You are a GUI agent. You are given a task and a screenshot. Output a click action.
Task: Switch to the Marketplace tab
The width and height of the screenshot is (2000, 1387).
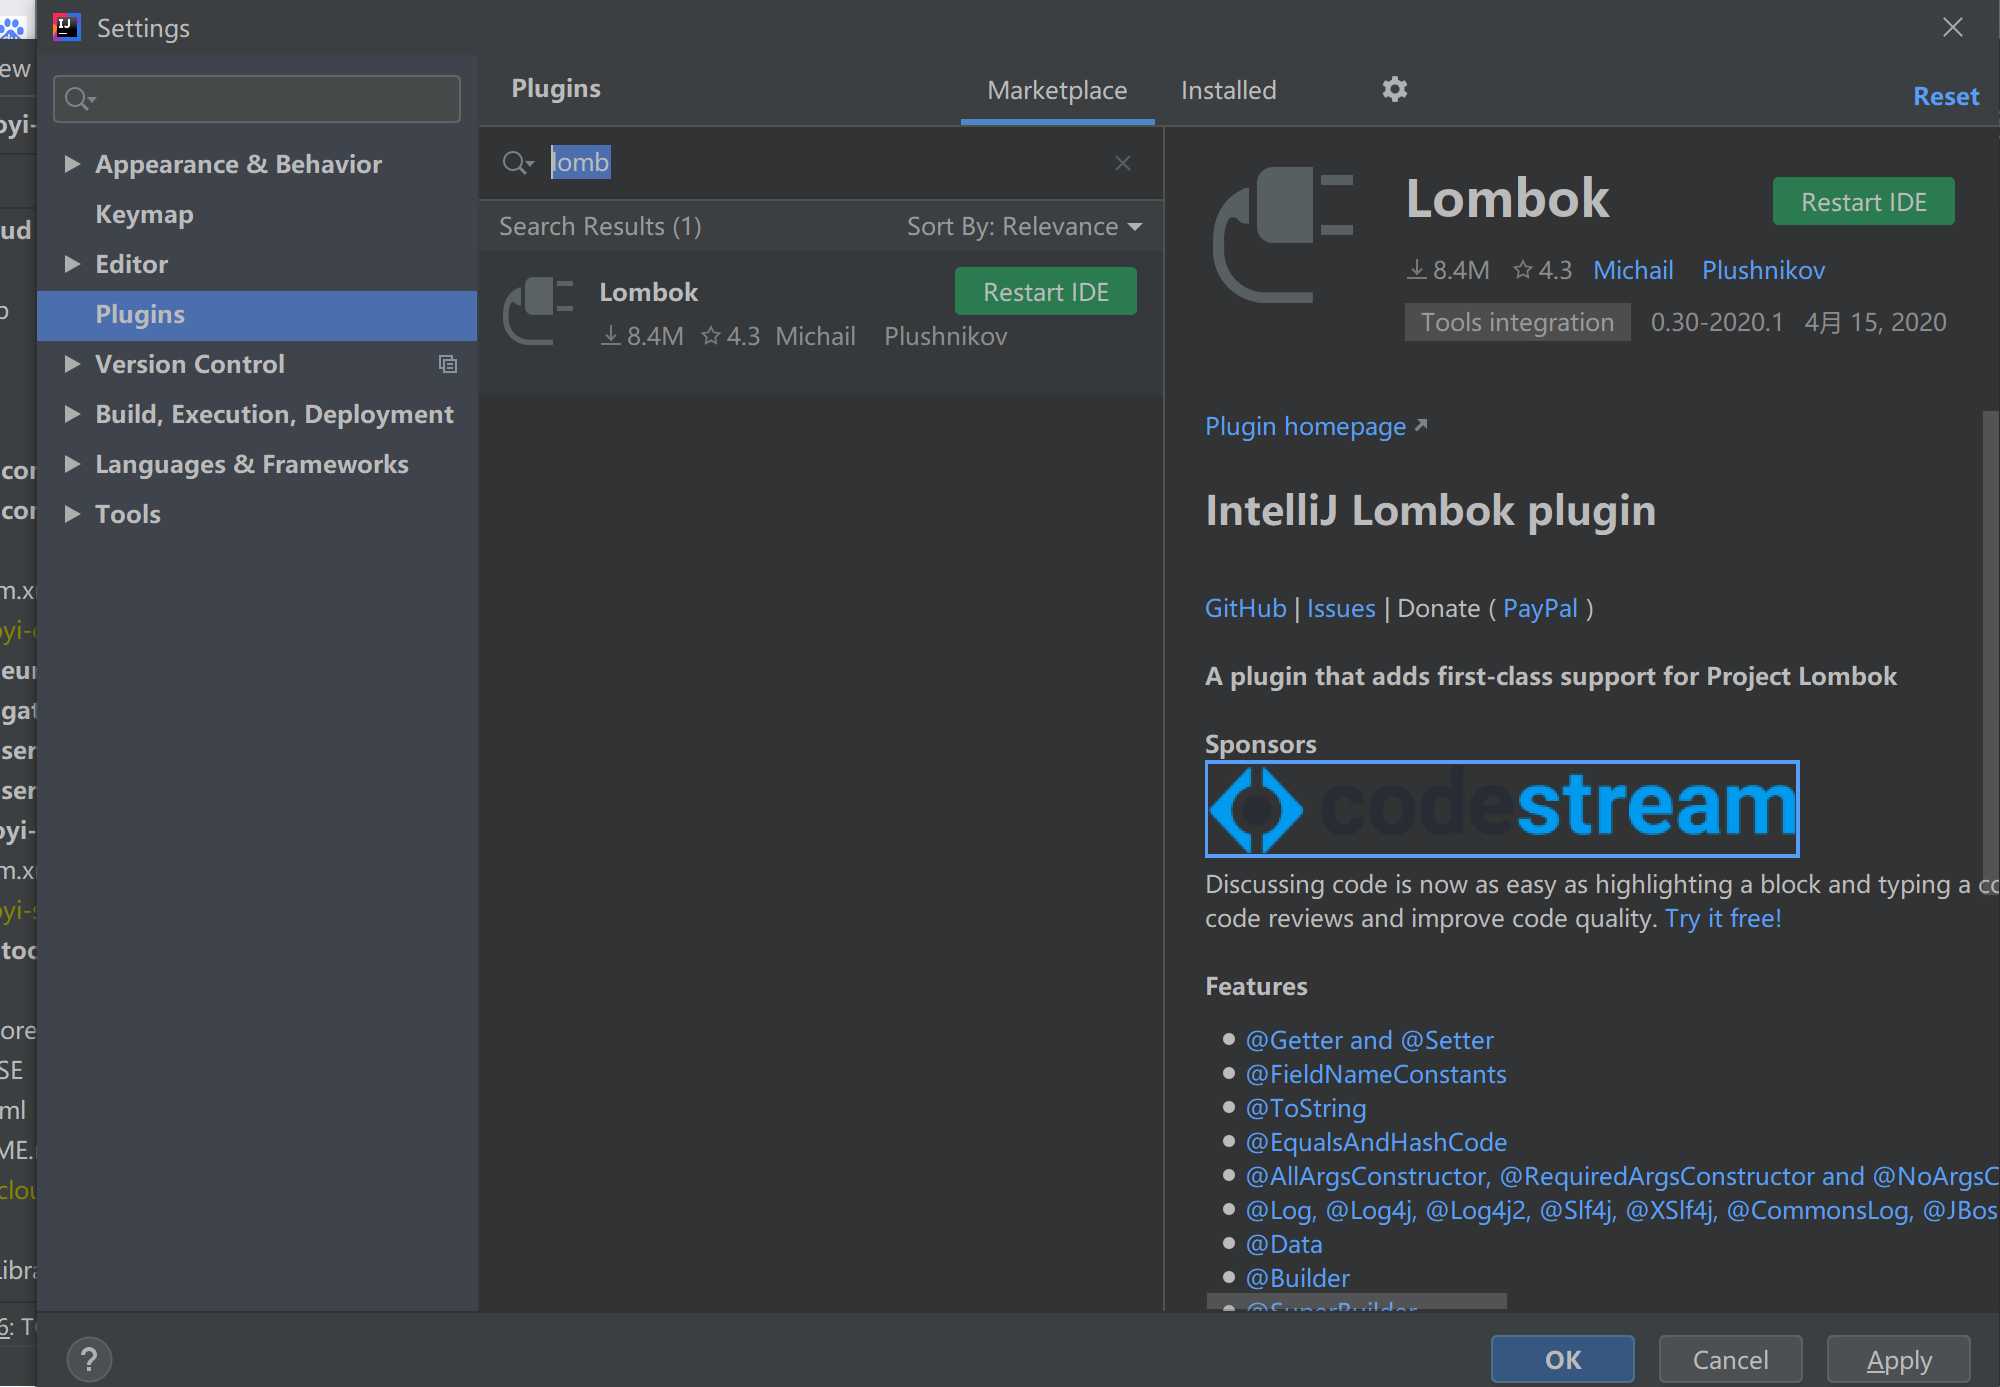(1057, 91)
